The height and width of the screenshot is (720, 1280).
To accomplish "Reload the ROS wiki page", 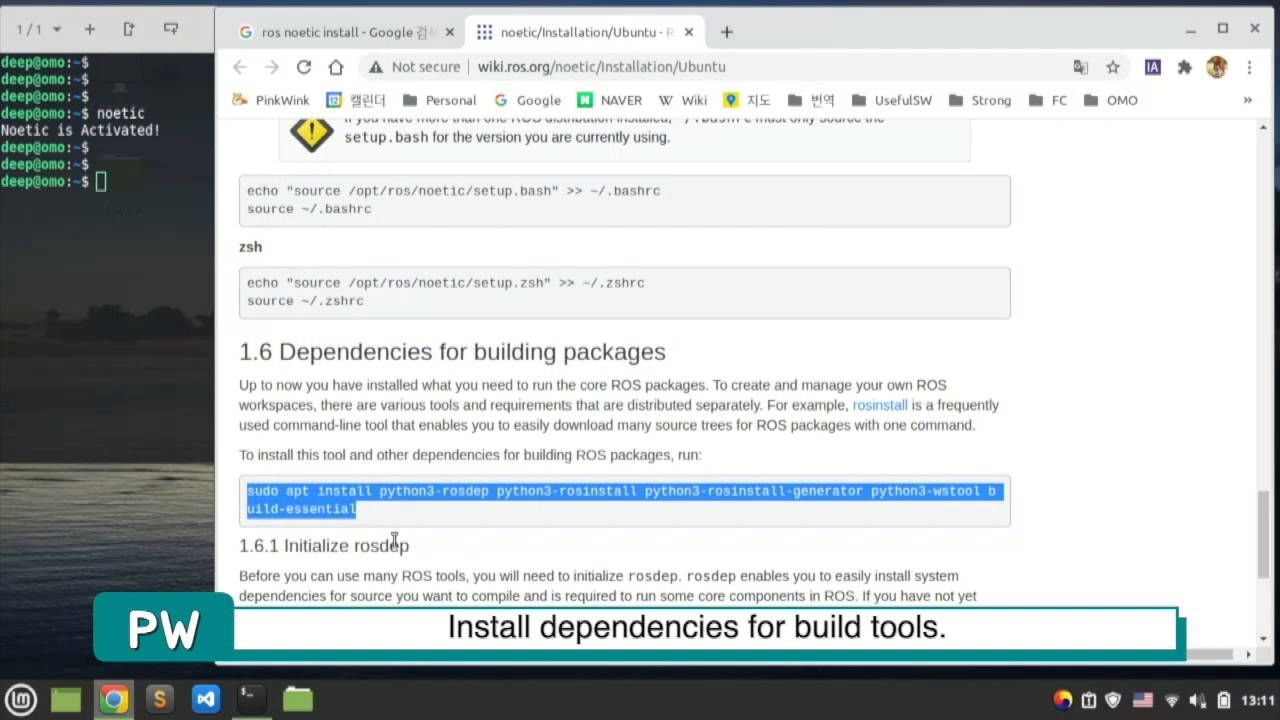I will 304,67.
